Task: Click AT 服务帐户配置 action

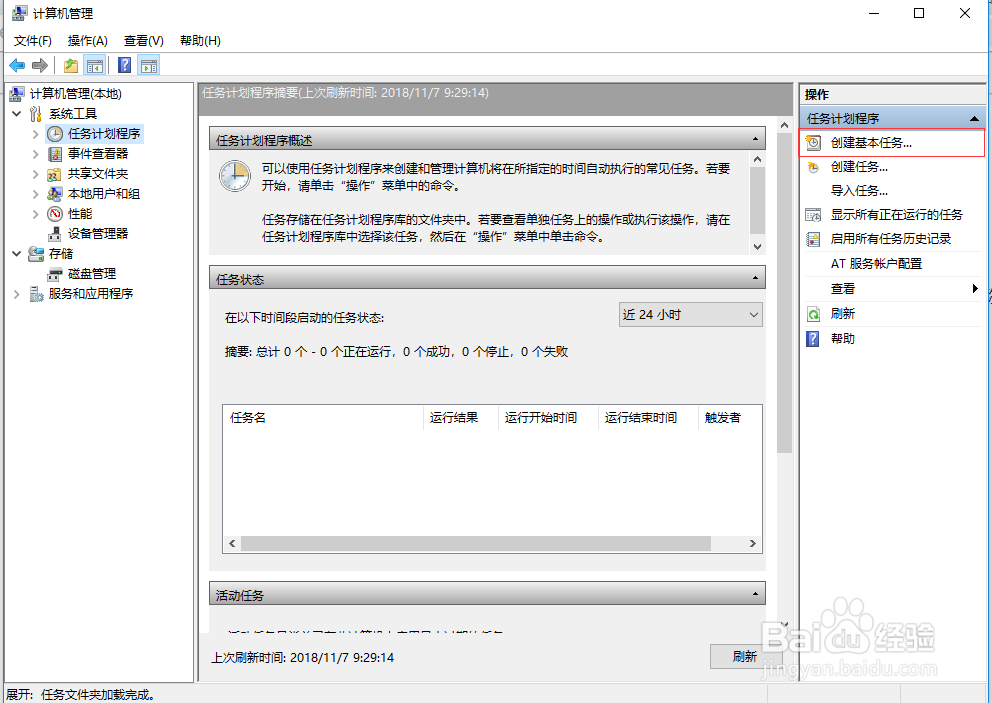Action: point(876,264)
